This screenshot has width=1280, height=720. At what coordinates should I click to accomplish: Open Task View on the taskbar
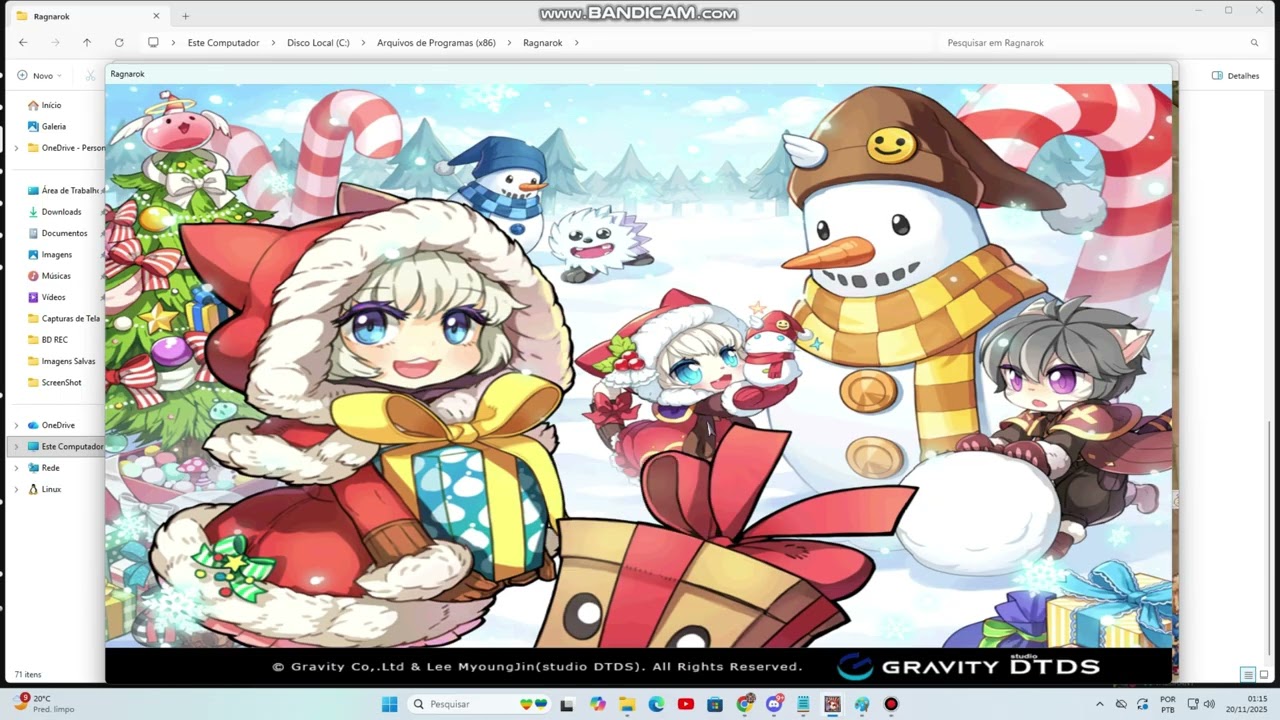click(x=568, y=704)
